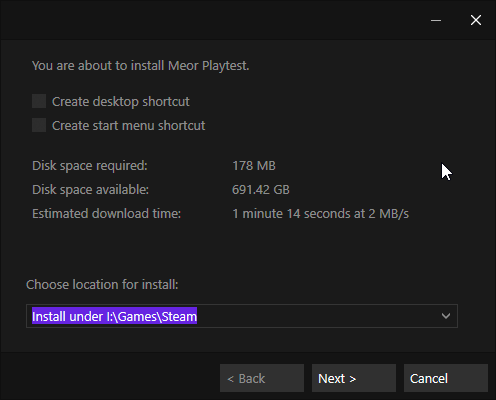Open the install location combo box
Screen dimensions: 496x400
pyautogui.click(x=242, y=316)
